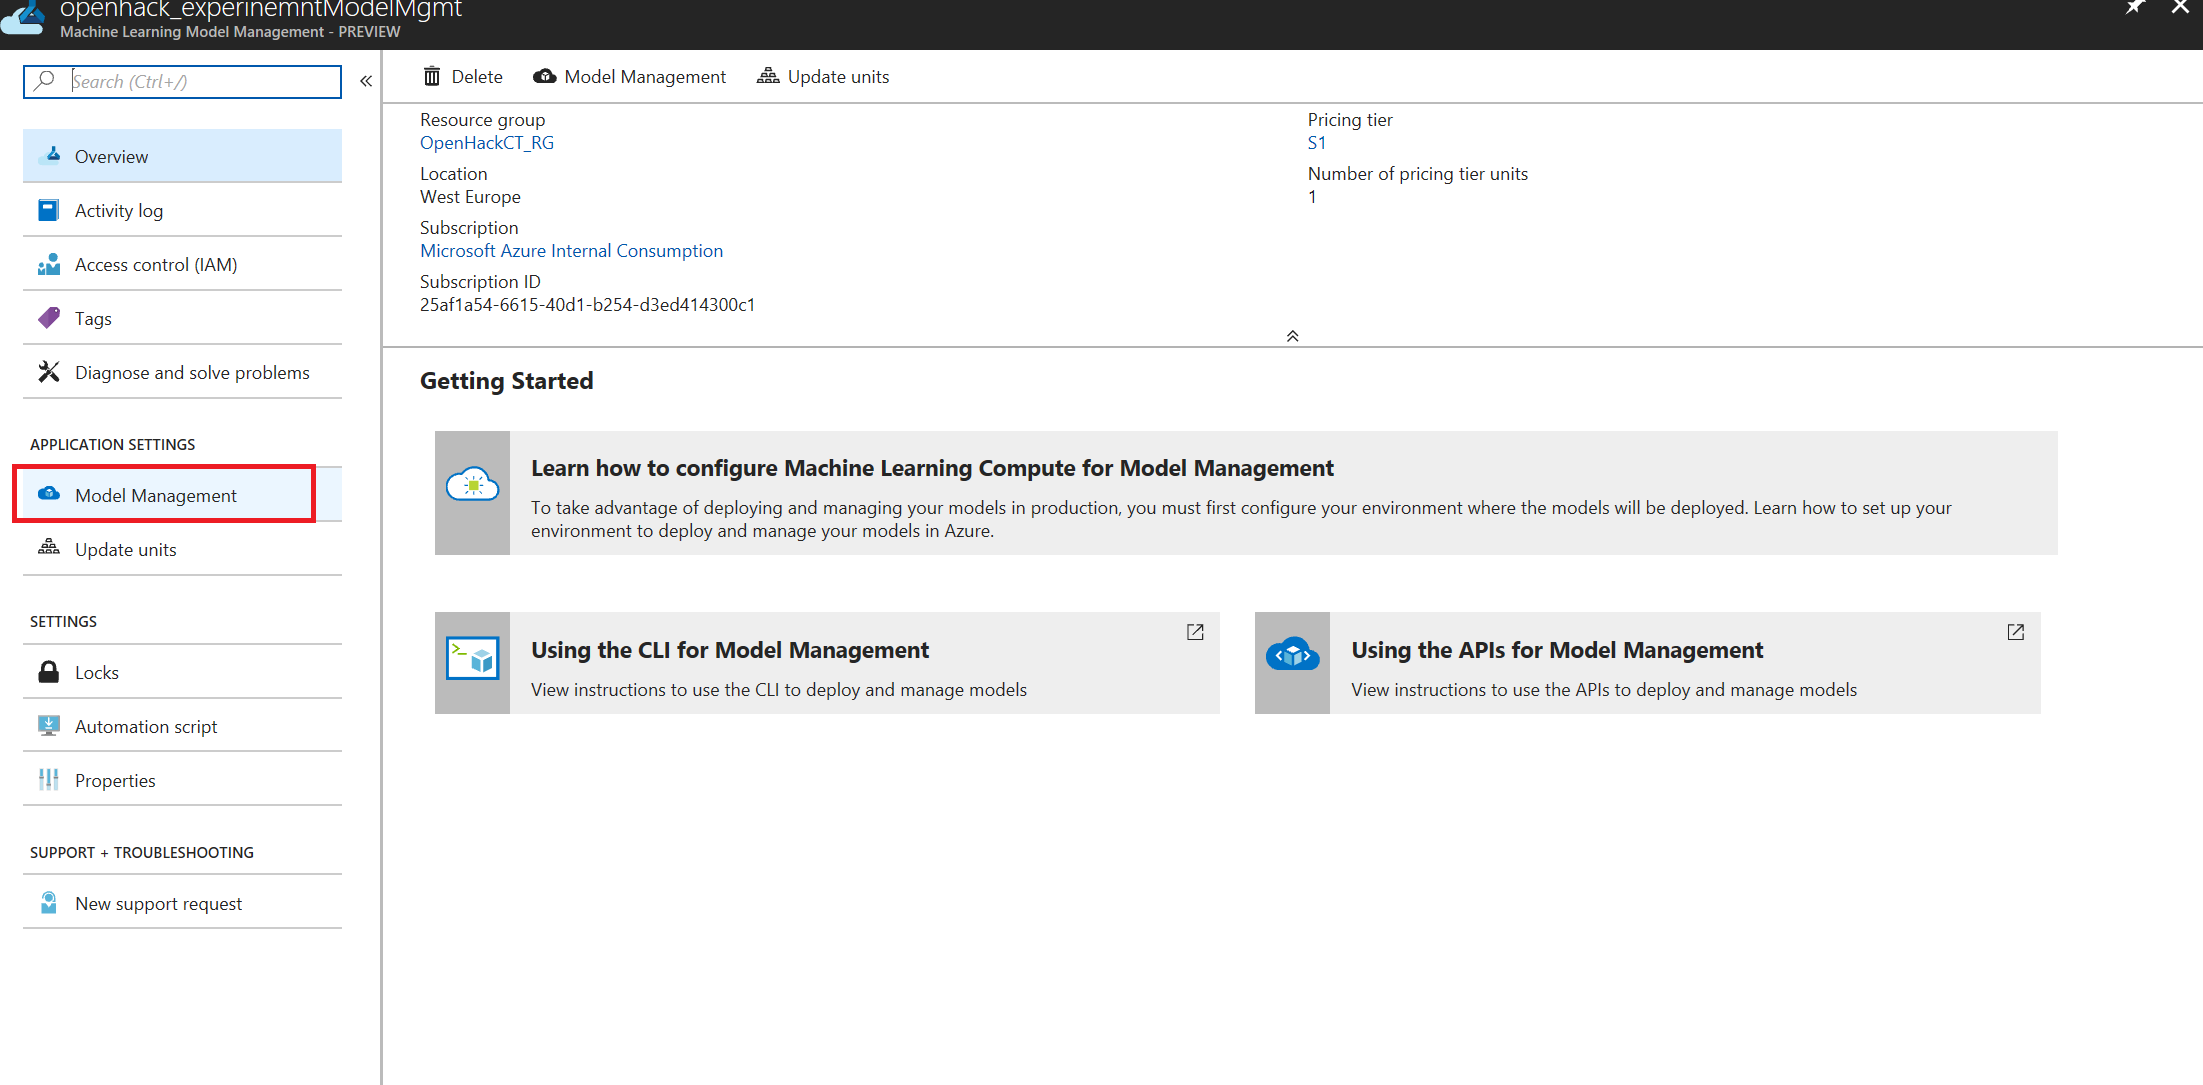
Task: Click the purple Tags icon
Action: (x=49, y=318)
